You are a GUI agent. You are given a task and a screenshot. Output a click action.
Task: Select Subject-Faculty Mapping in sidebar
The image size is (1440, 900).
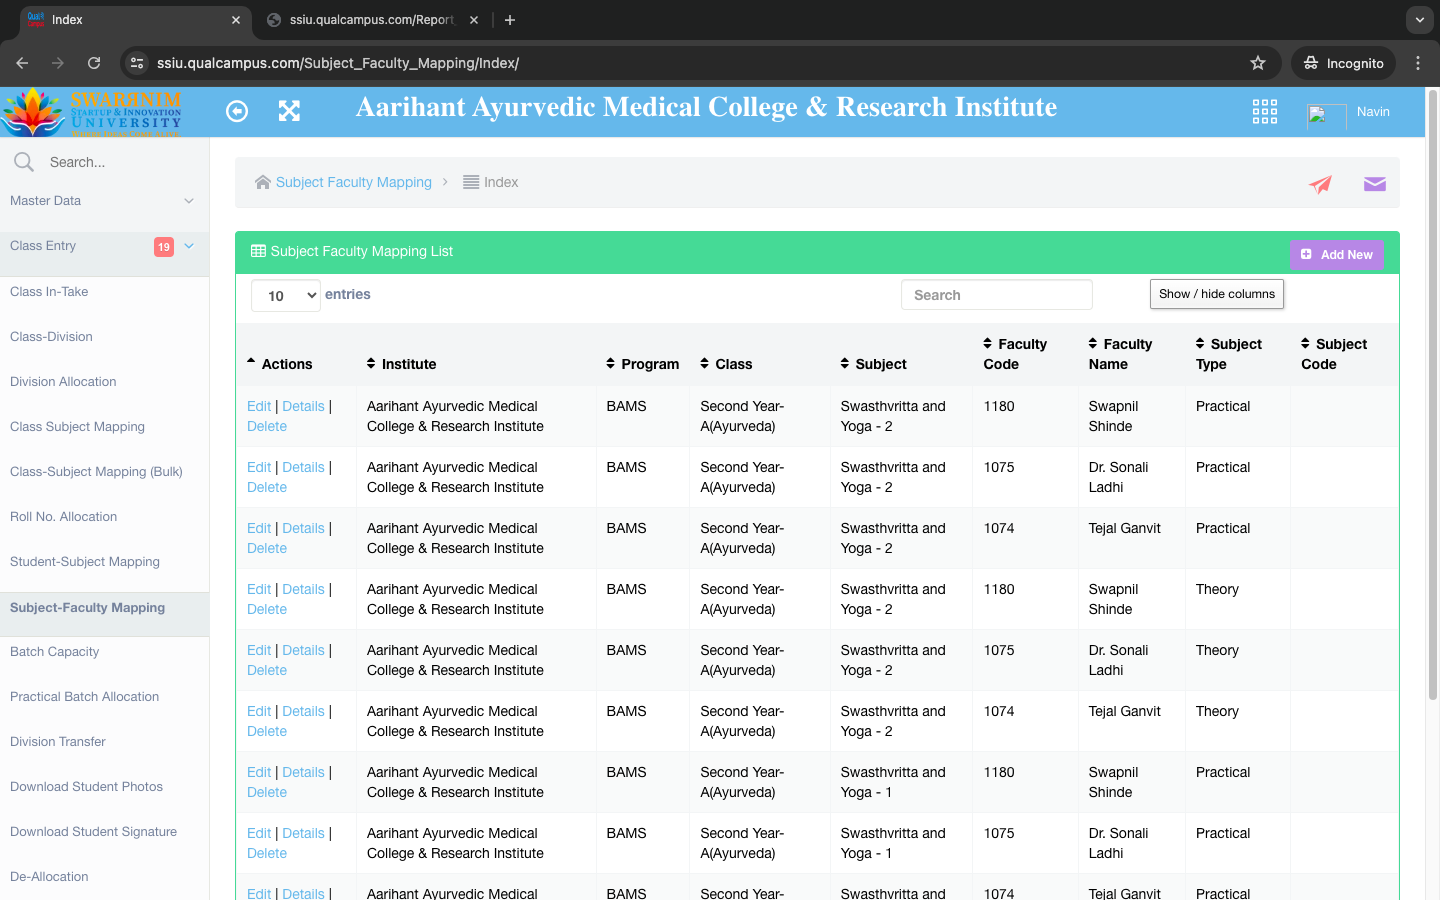(x=87, y=608)
